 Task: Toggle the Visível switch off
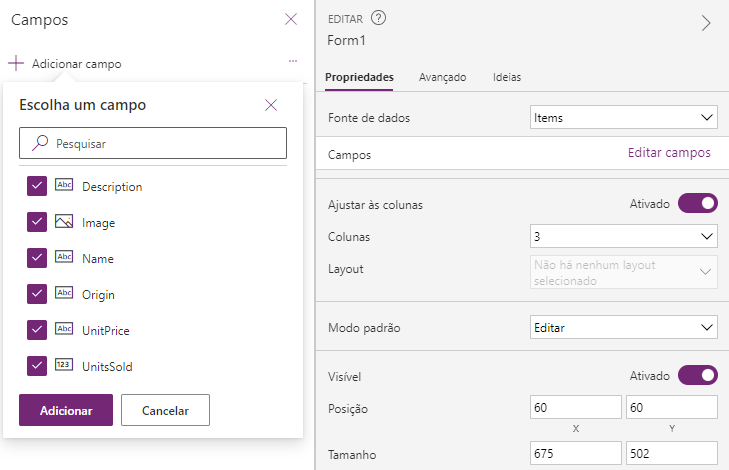coord(697,376)
